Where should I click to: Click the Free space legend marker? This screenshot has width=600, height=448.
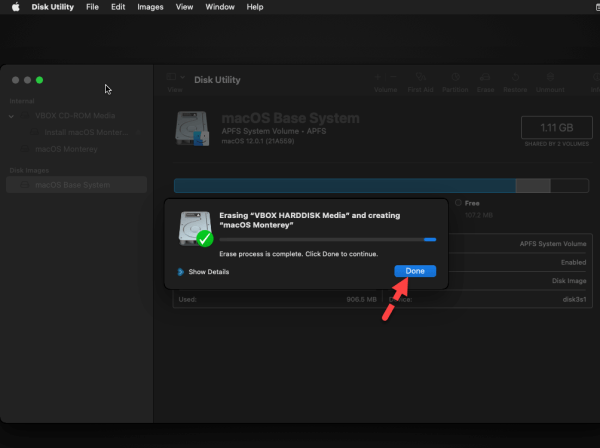tap(458, 203)
